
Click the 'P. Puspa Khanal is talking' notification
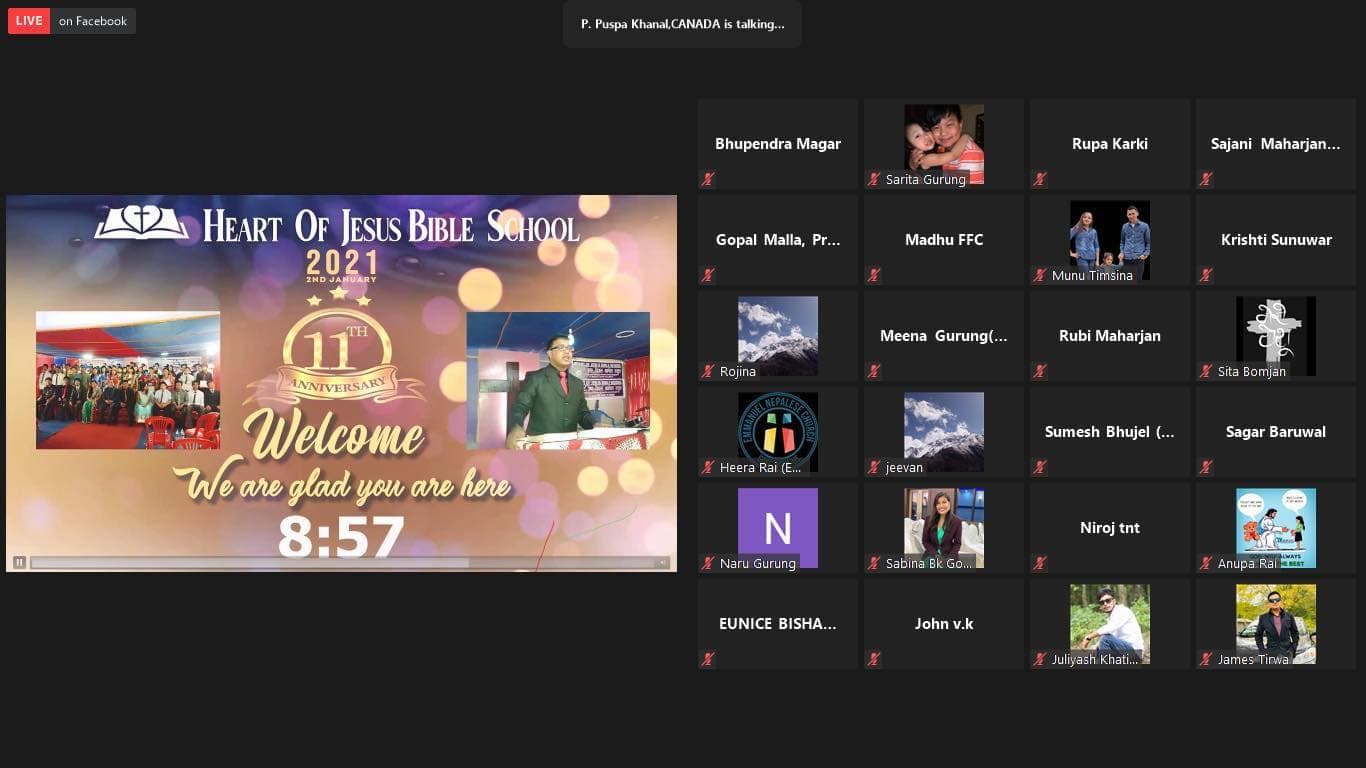click(x=682, y=24)
